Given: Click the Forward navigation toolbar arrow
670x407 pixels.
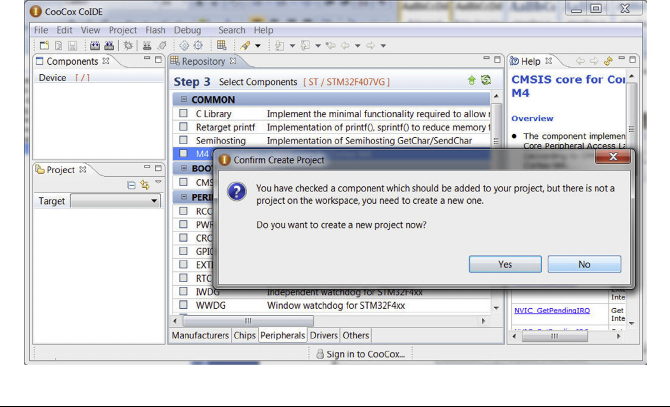Looking at the screenshot, I should point(370,45).
